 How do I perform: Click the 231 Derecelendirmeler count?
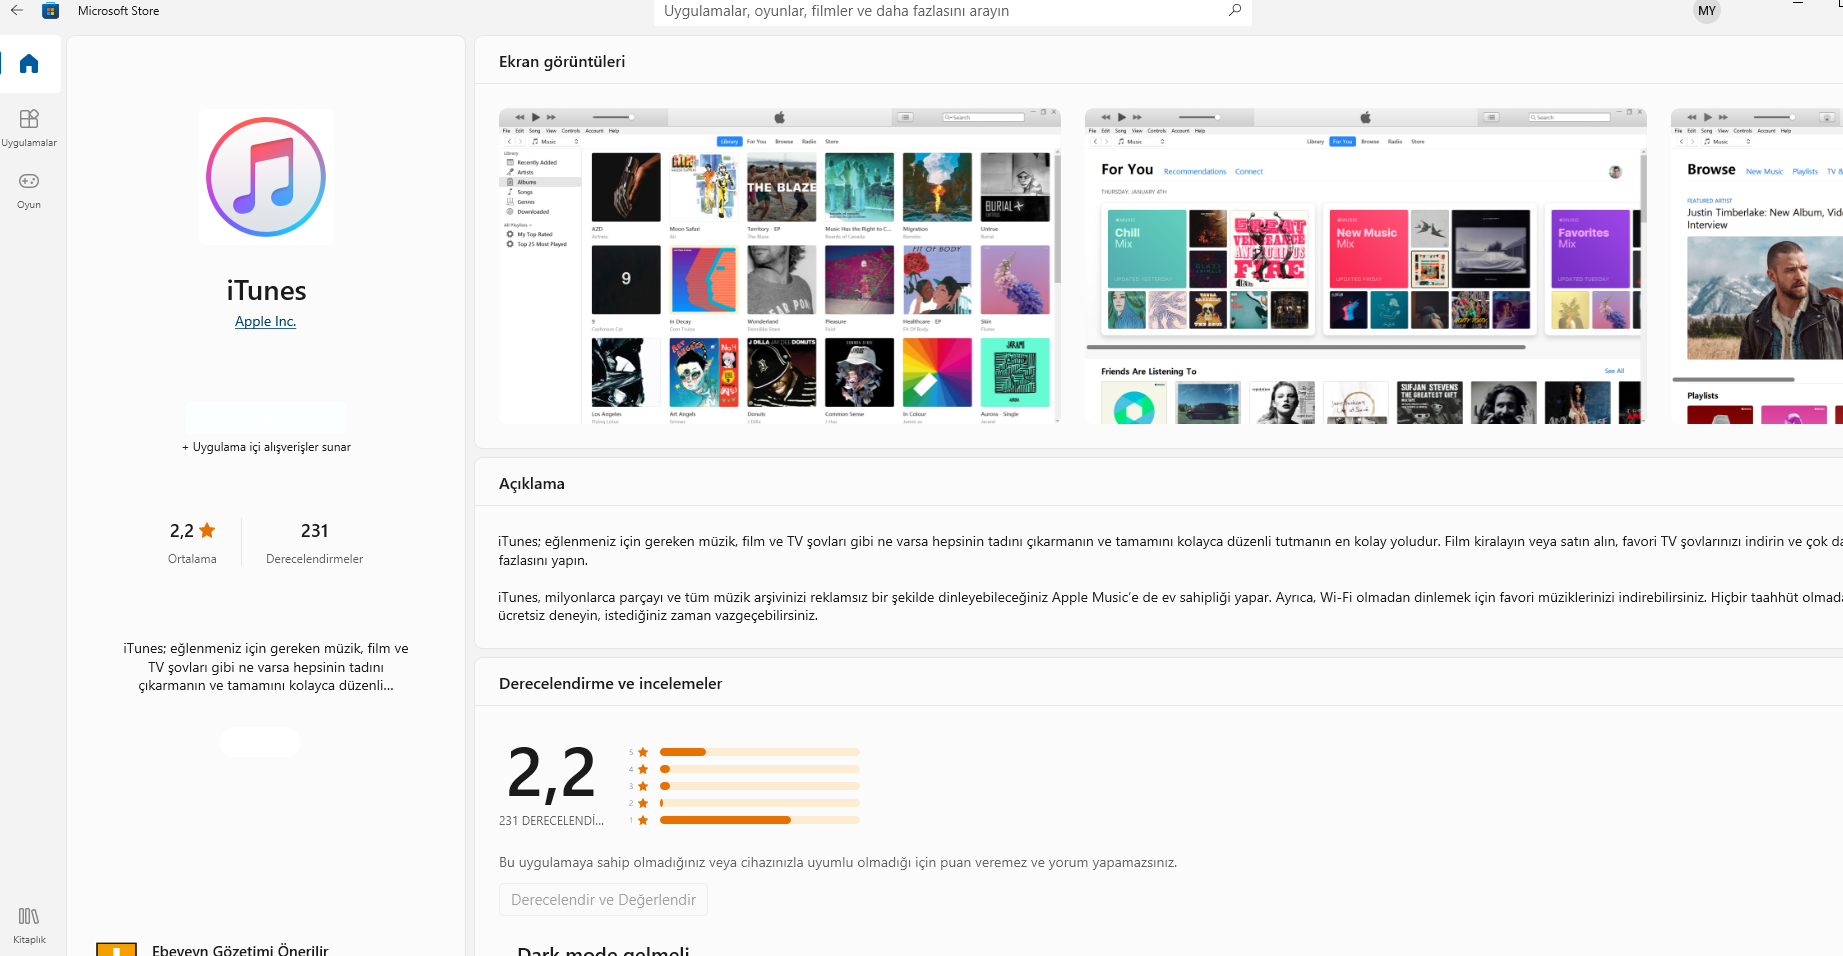click(314, 542)
